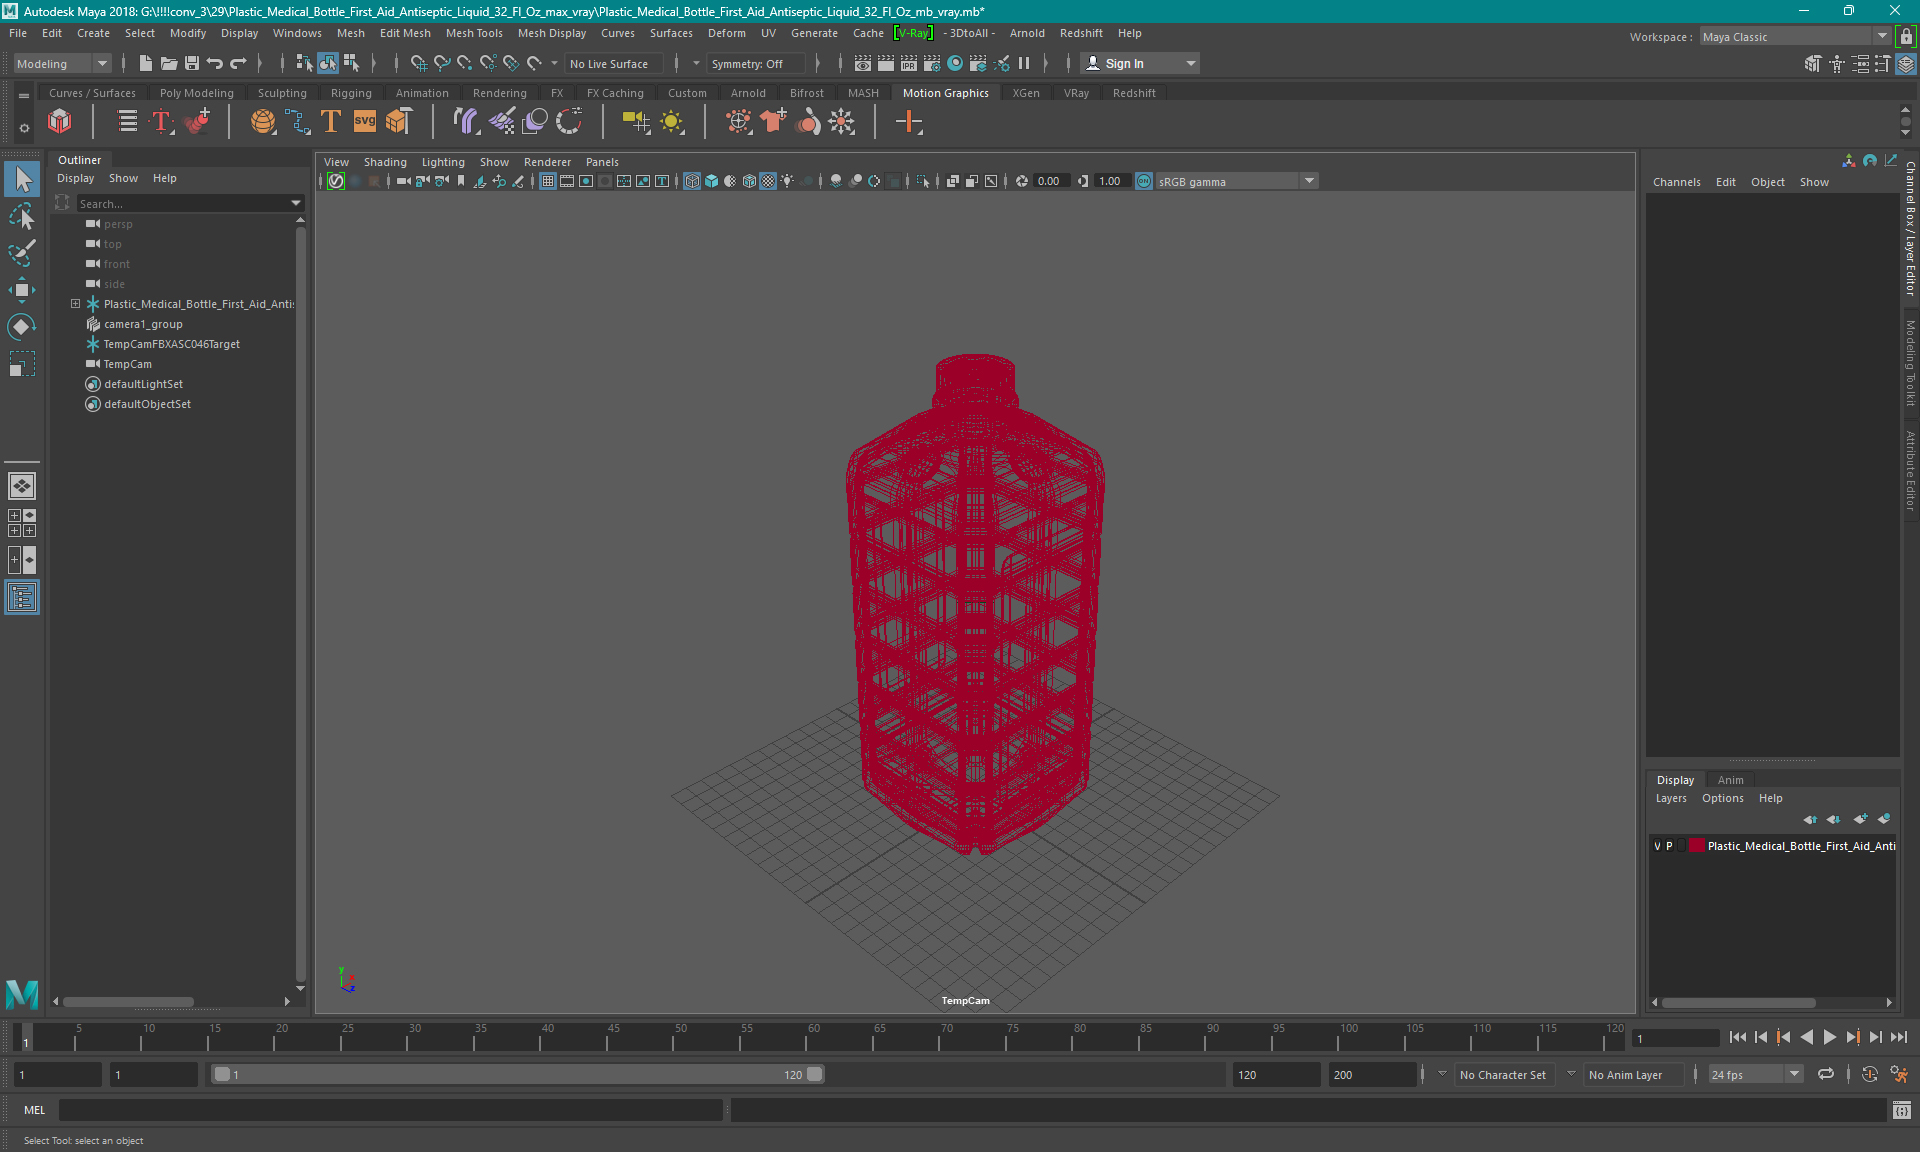Click the Rotate tool icon
Viewport: 1920px width, 1152px height.
(21, 327)
